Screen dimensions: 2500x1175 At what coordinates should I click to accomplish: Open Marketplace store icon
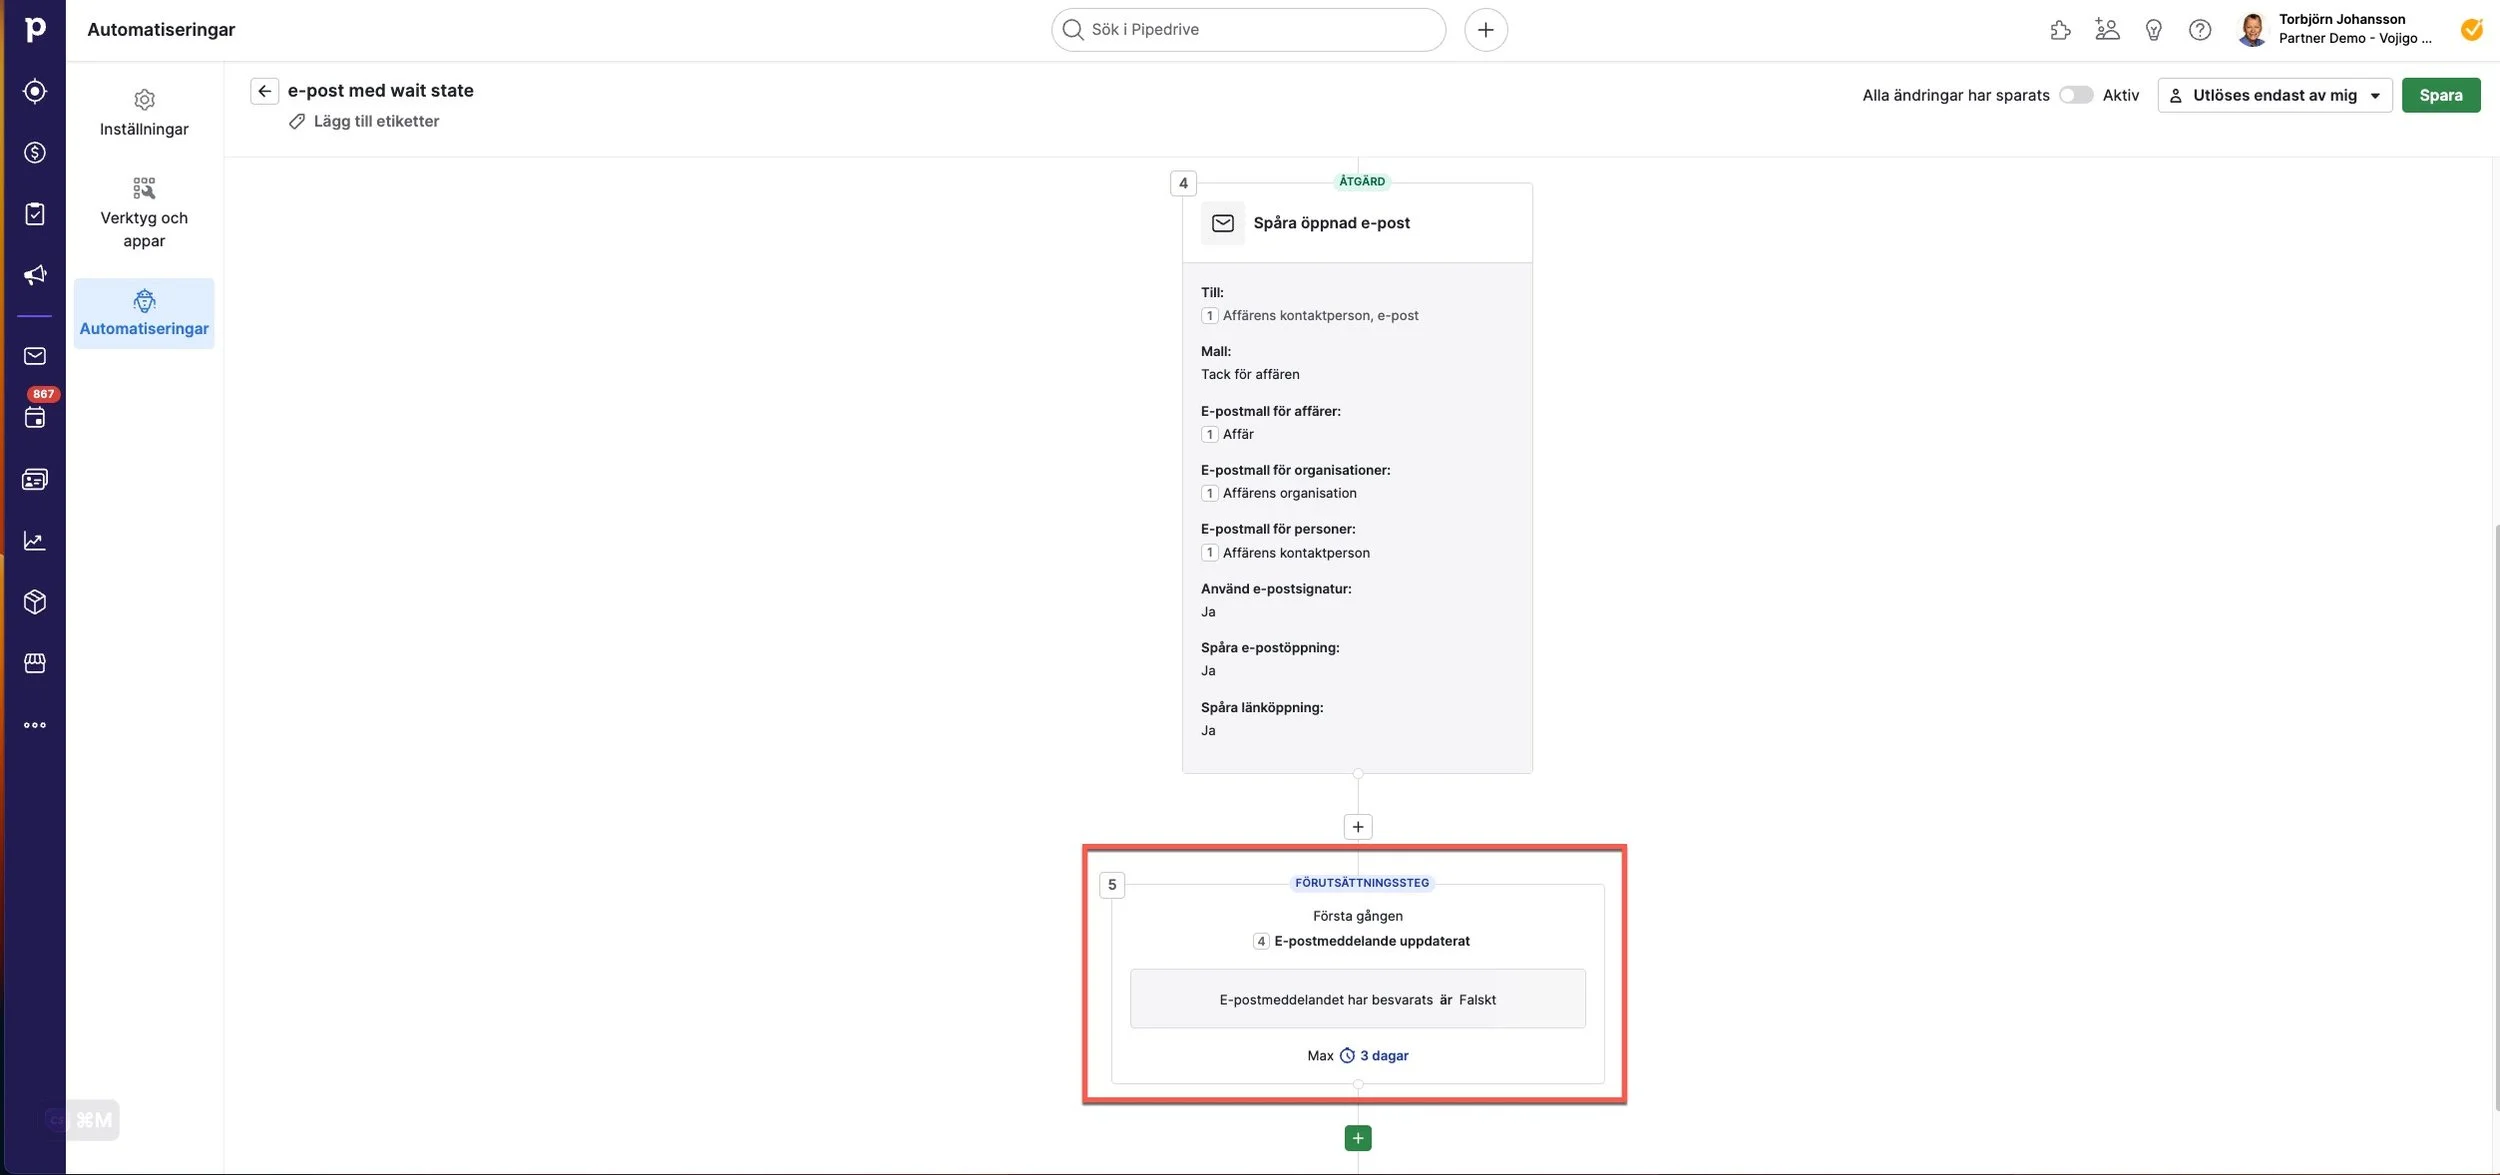(35, 663)
